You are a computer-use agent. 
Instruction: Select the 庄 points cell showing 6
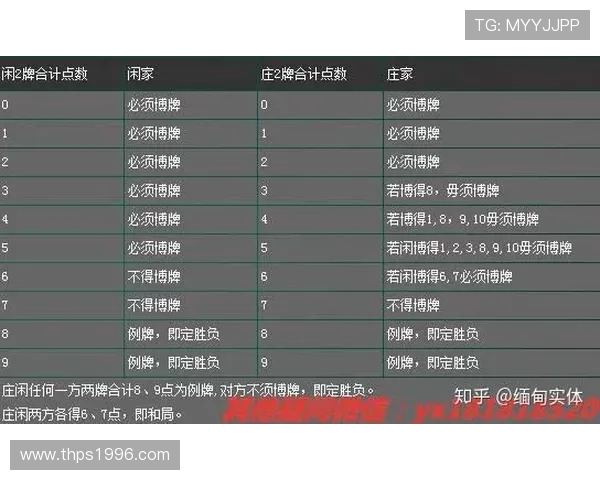point(321,276)
